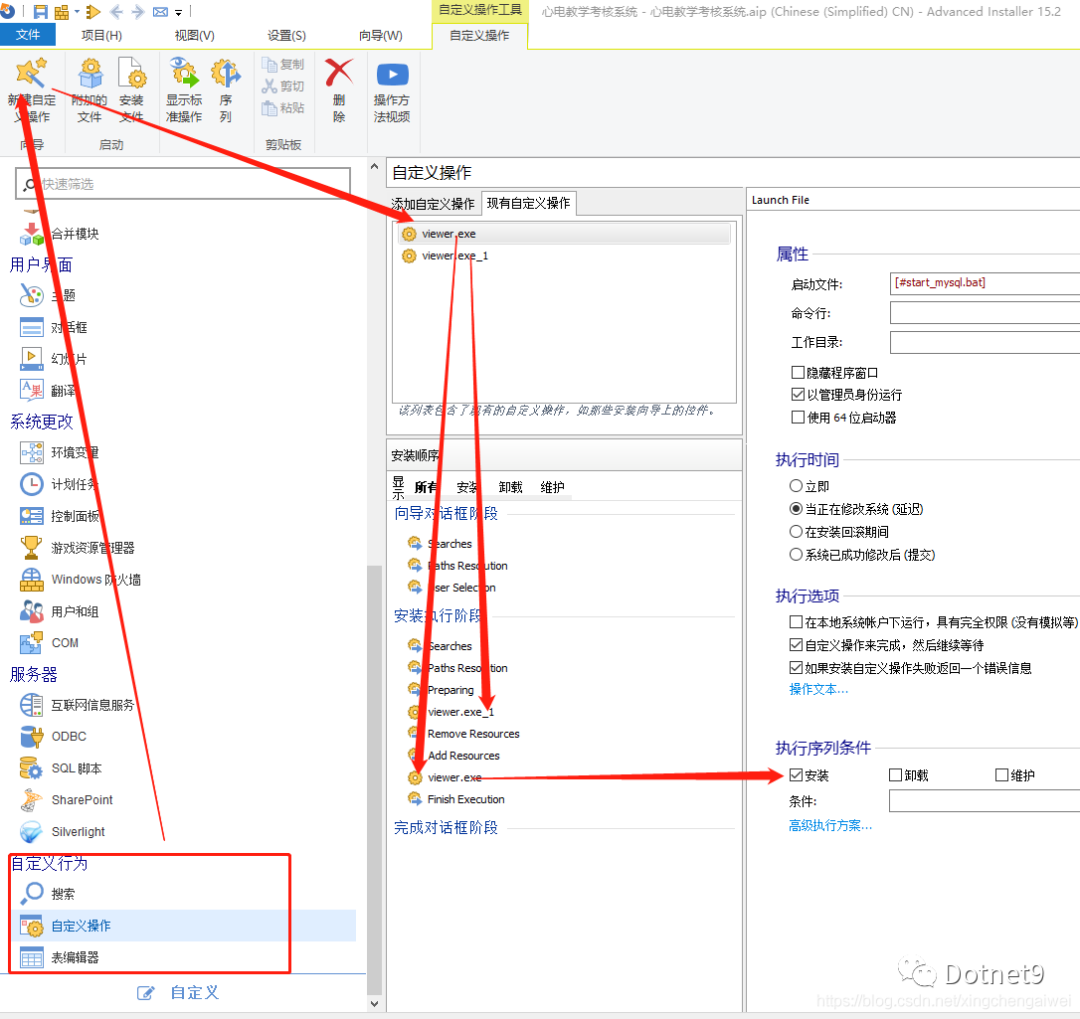The height and width of the screenshot is (1019, 1080).
Task: Click the Save icon in quick access toolbar
Action: (x=41, y=12)
